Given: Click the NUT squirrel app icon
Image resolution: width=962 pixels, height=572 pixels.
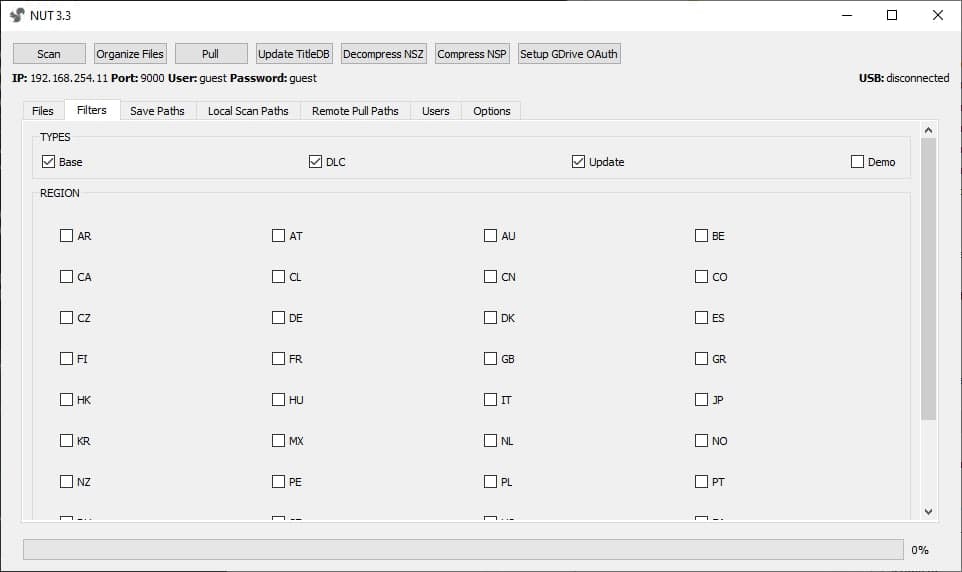Looking at the screenshot, I should (17, 15).
